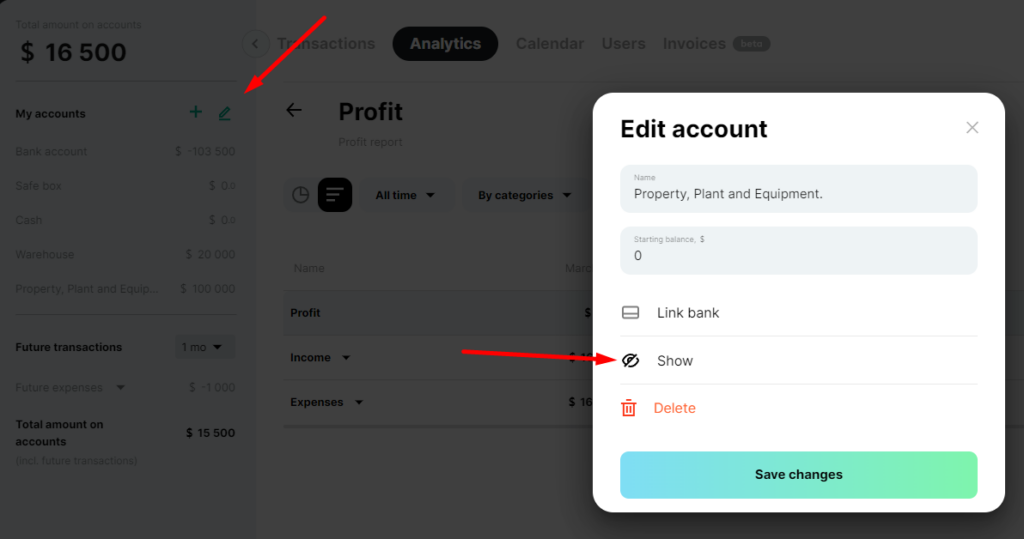Open the All time period dropdown
Image resolution: width=1024 pixels, height=539 pixels.
pos(405,195)
